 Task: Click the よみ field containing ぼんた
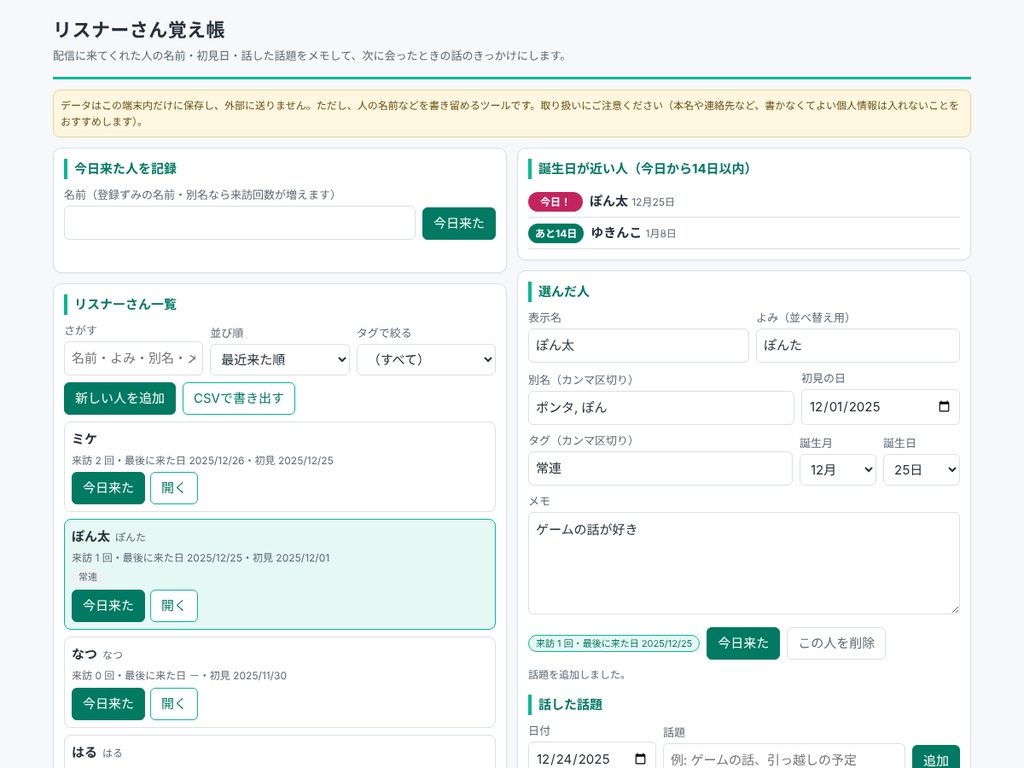click(x=858, y=345)
